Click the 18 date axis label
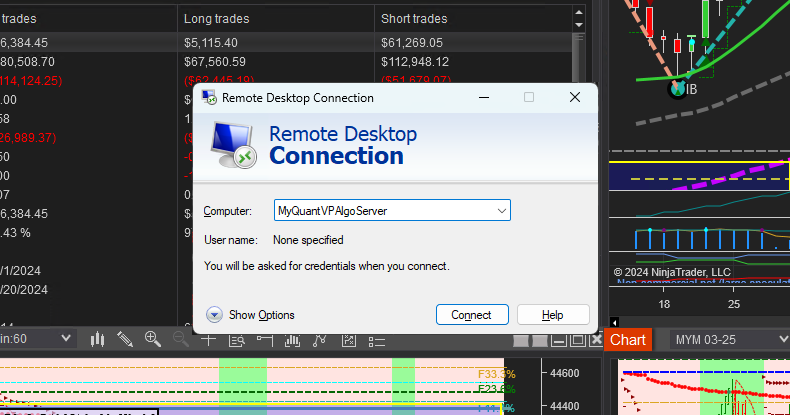The width and height of the screenshot is (790, 415). click(664, 304)
